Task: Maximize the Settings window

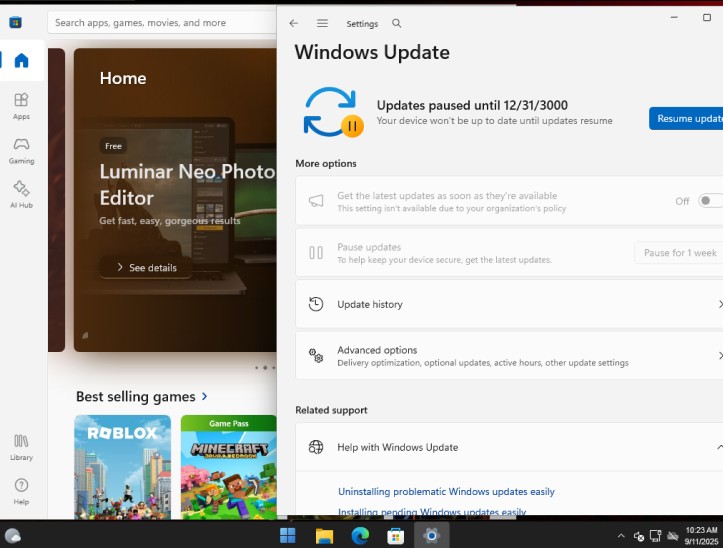Action: point(707,18)
